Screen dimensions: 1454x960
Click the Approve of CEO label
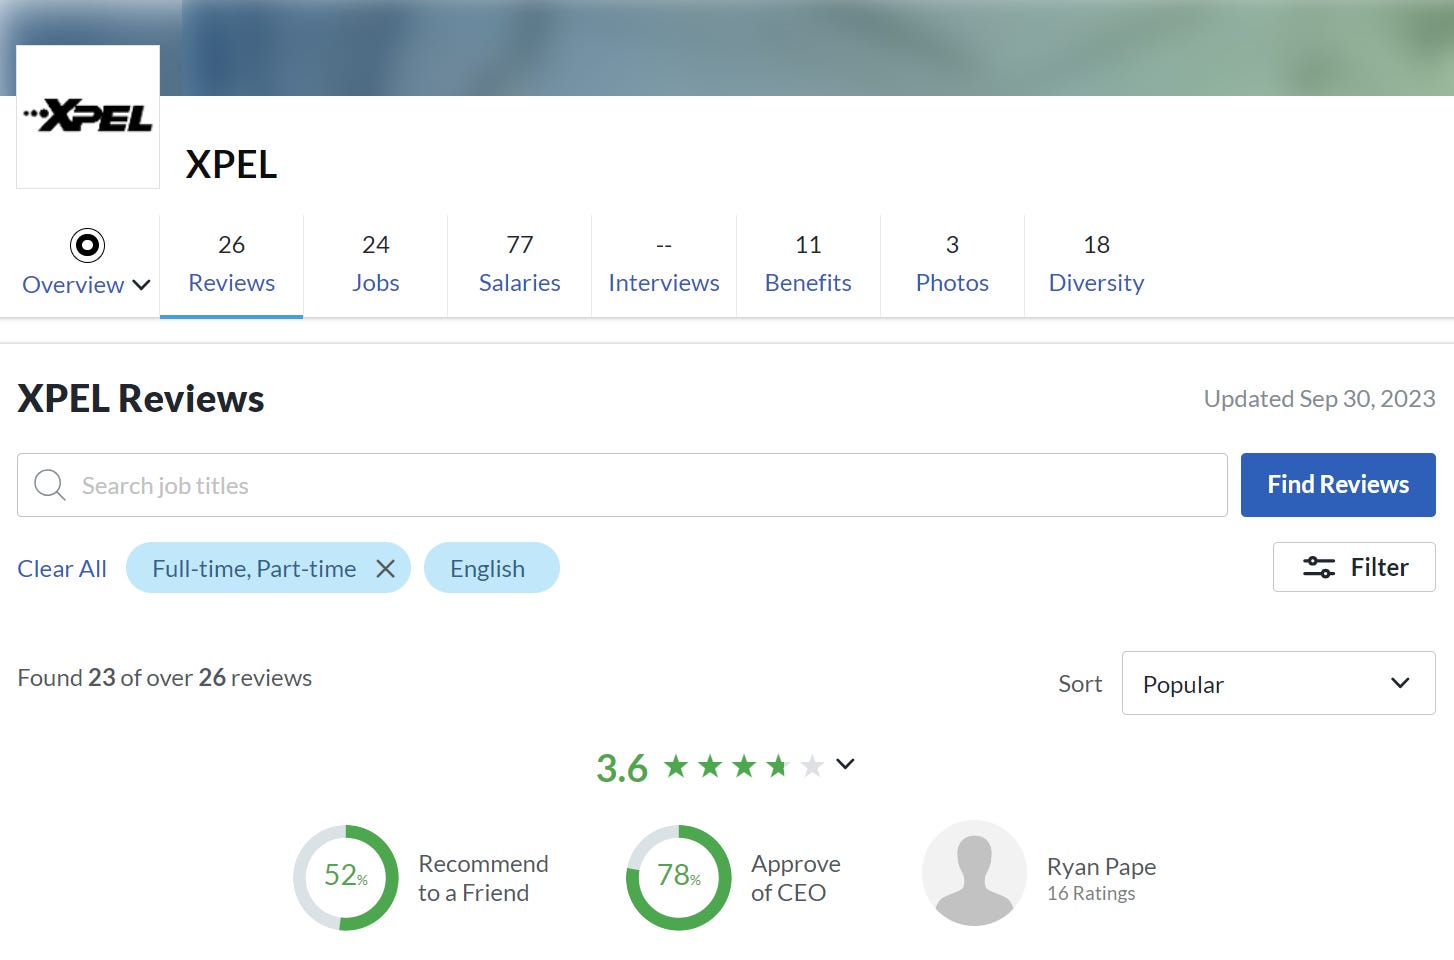pos(796,878)
